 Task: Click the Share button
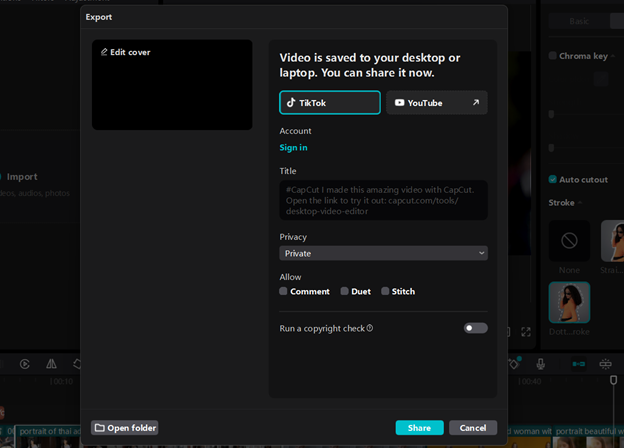[419, 428]
